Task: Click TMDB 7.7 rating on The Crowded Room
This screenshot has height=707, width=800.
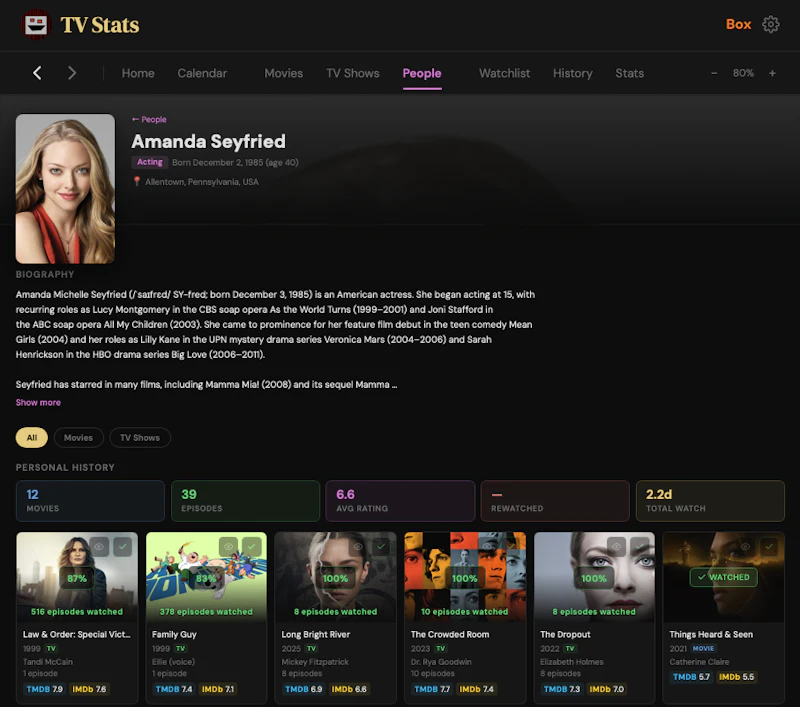Action: coord(432,689)
